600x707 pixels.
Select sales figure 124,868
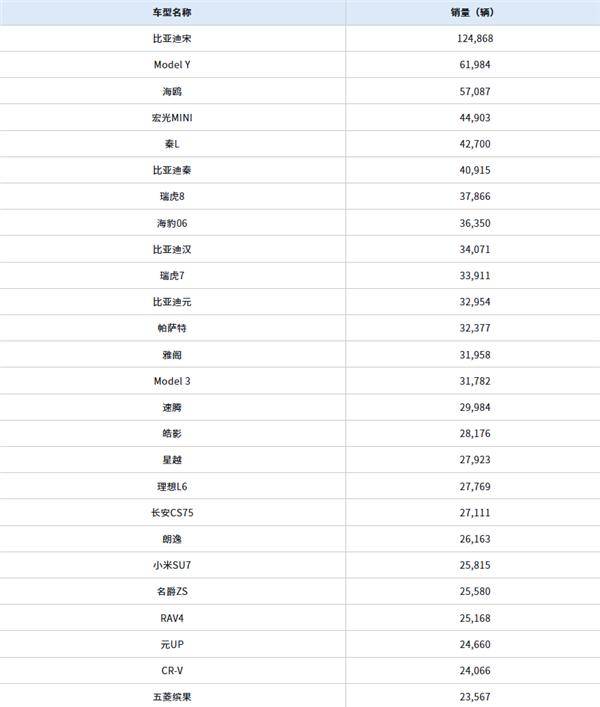[x=475, y=39]
